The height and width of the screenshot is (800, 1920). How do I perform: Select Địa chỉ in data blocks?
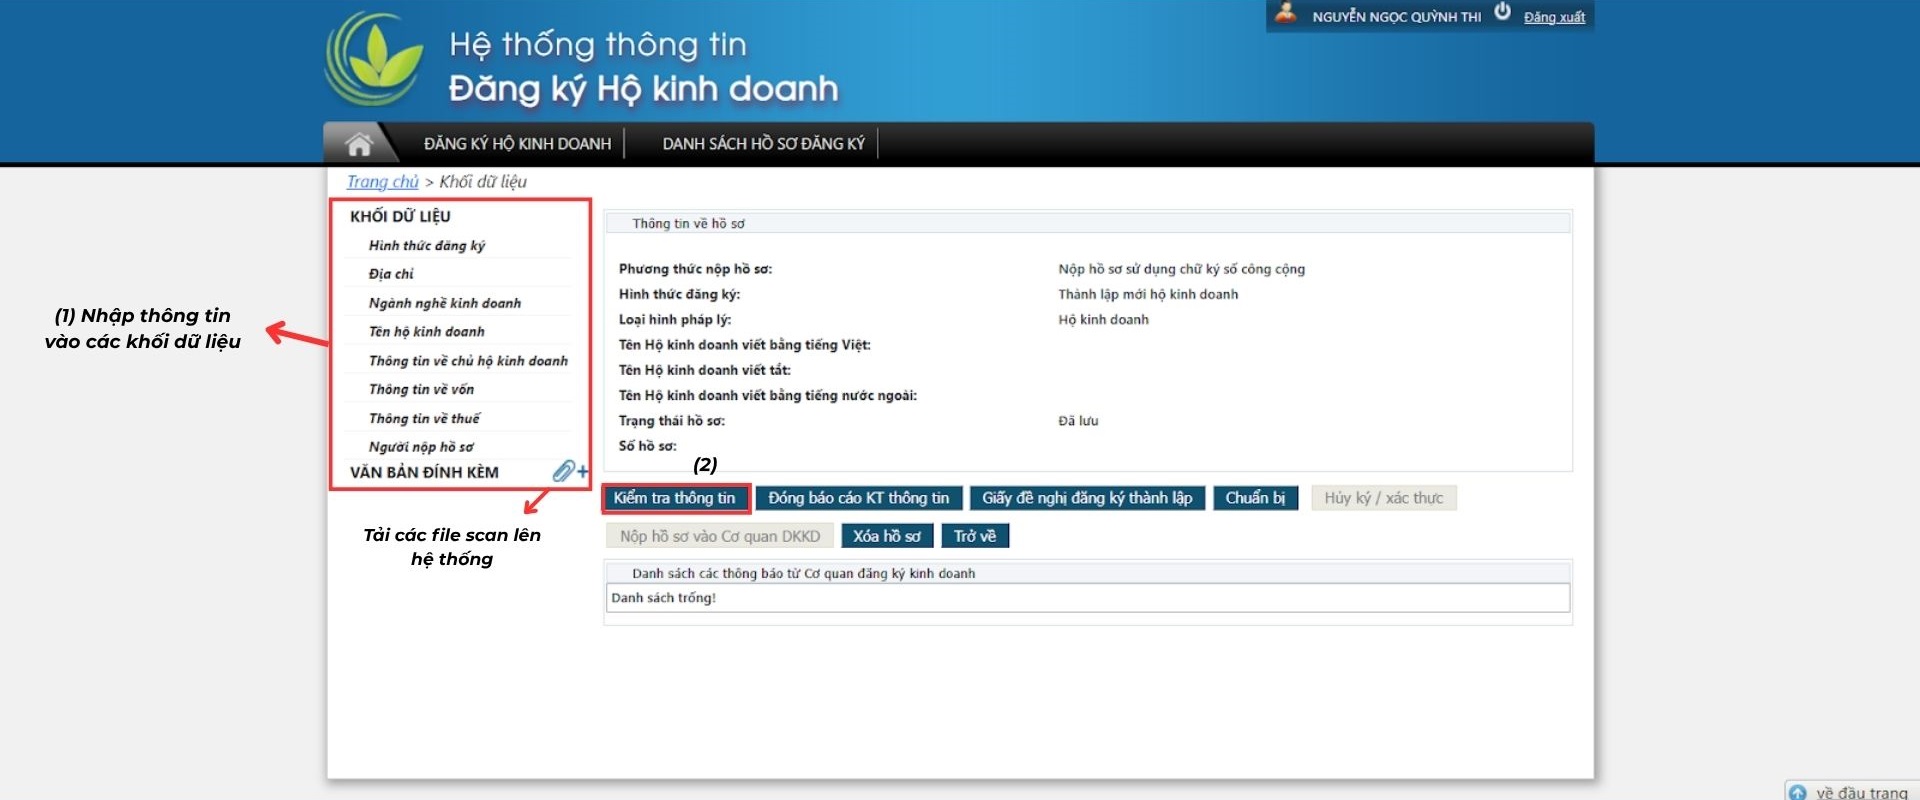pos(391,274)
